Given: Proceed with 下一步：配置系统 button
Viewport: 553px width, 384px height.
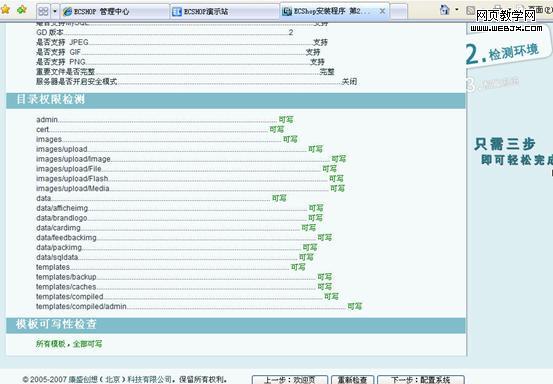Looking at the screenshot, I should tap(420, 380).
